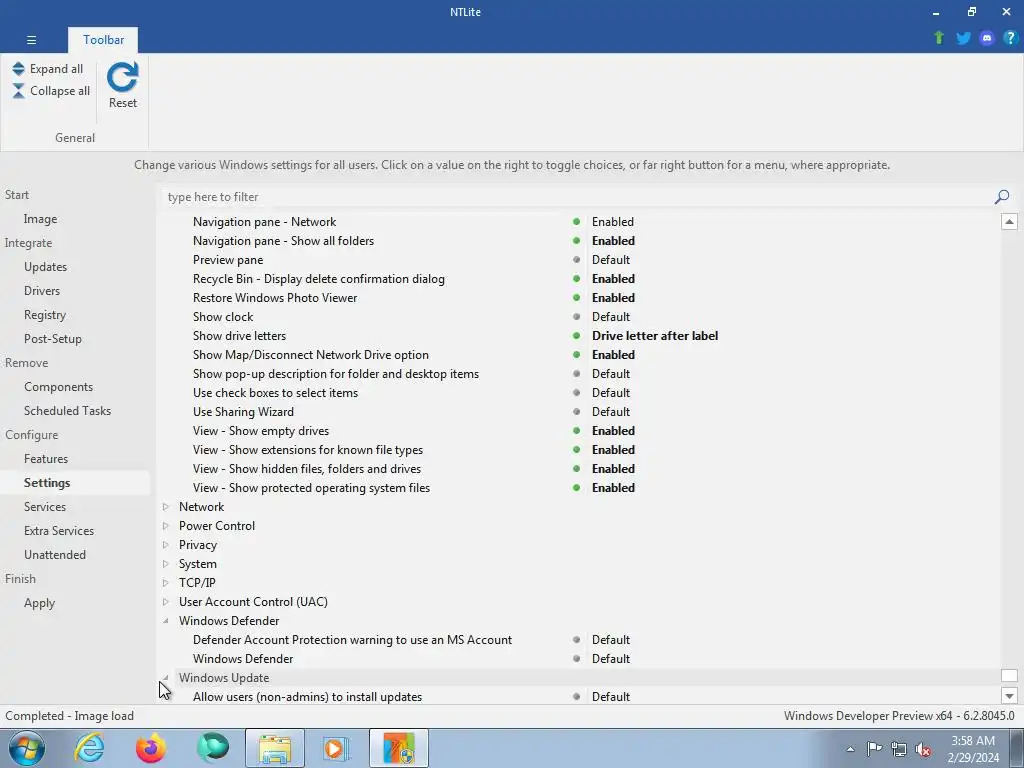Go to Apply in the sidebar
The width and height of the screenshot is (1024, 768).
[39, 603]
